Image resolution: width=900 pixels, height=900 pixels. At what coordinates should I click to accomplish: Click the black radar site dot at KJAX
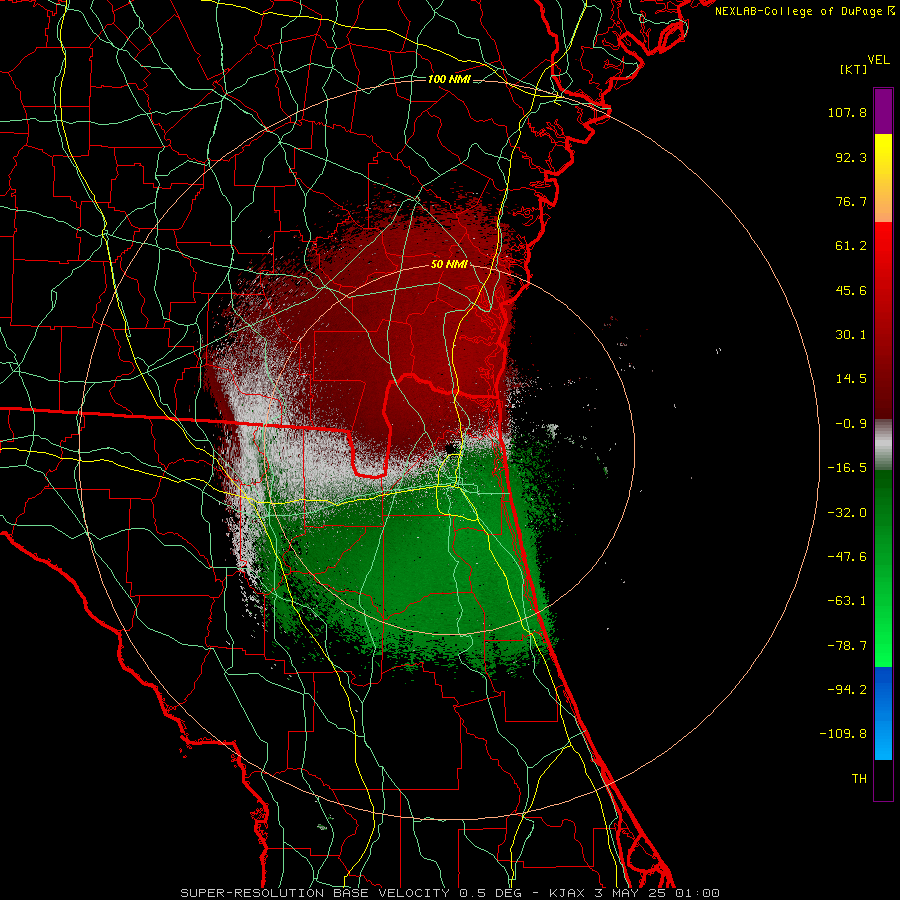[x=452, y=447]
